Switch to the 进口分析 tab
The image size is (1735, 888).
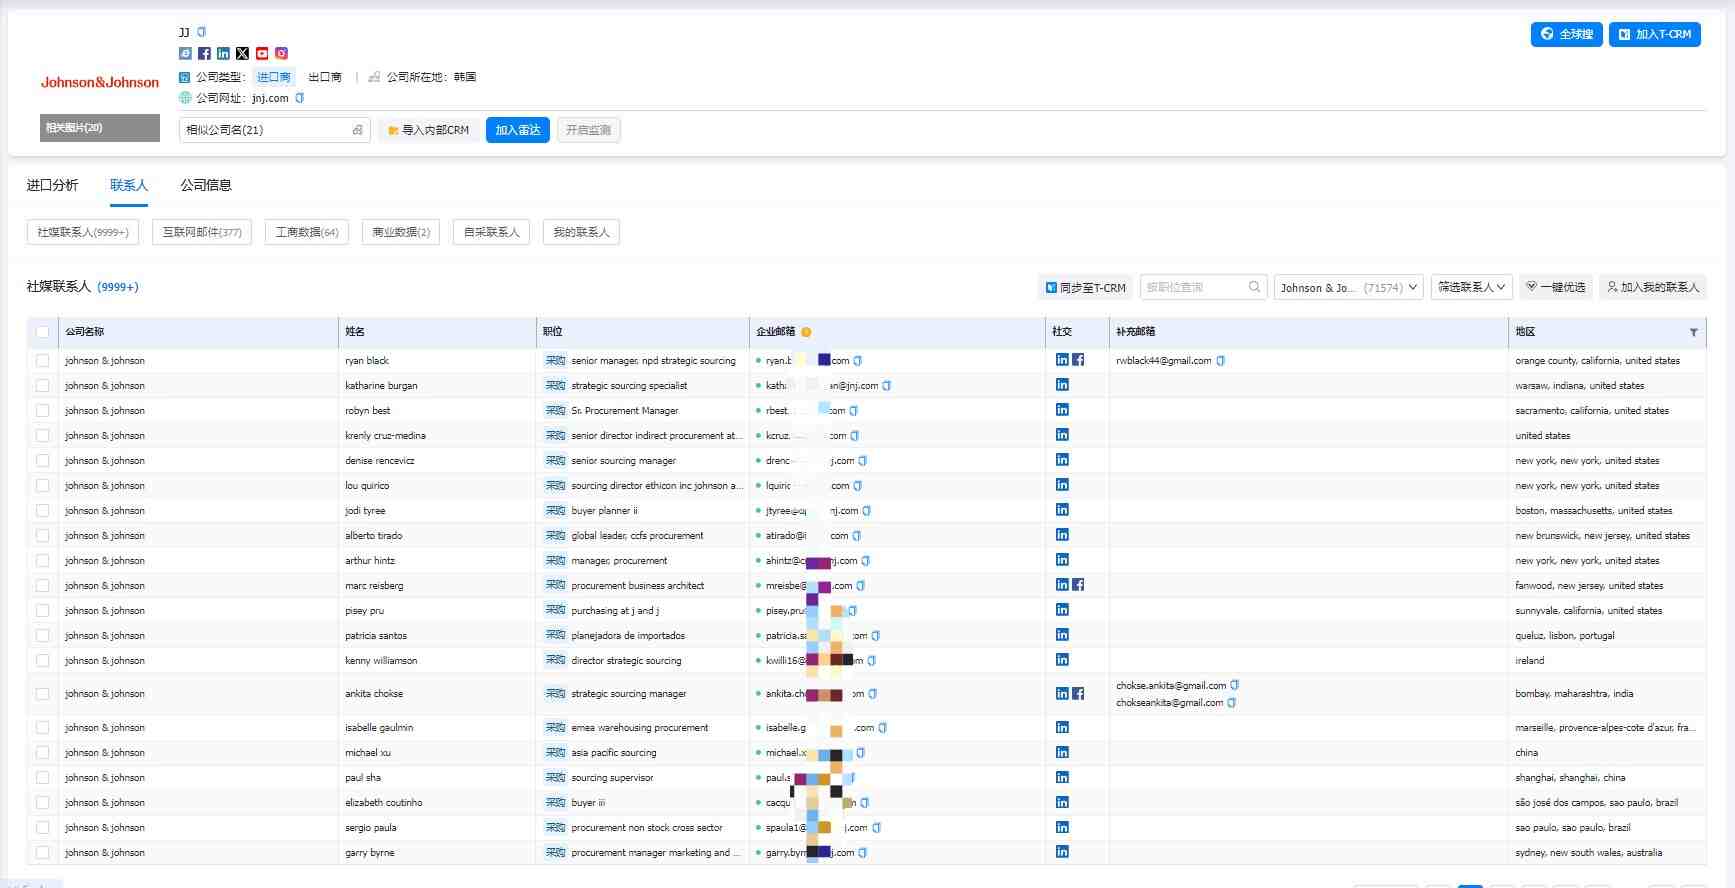click(52, 185)
